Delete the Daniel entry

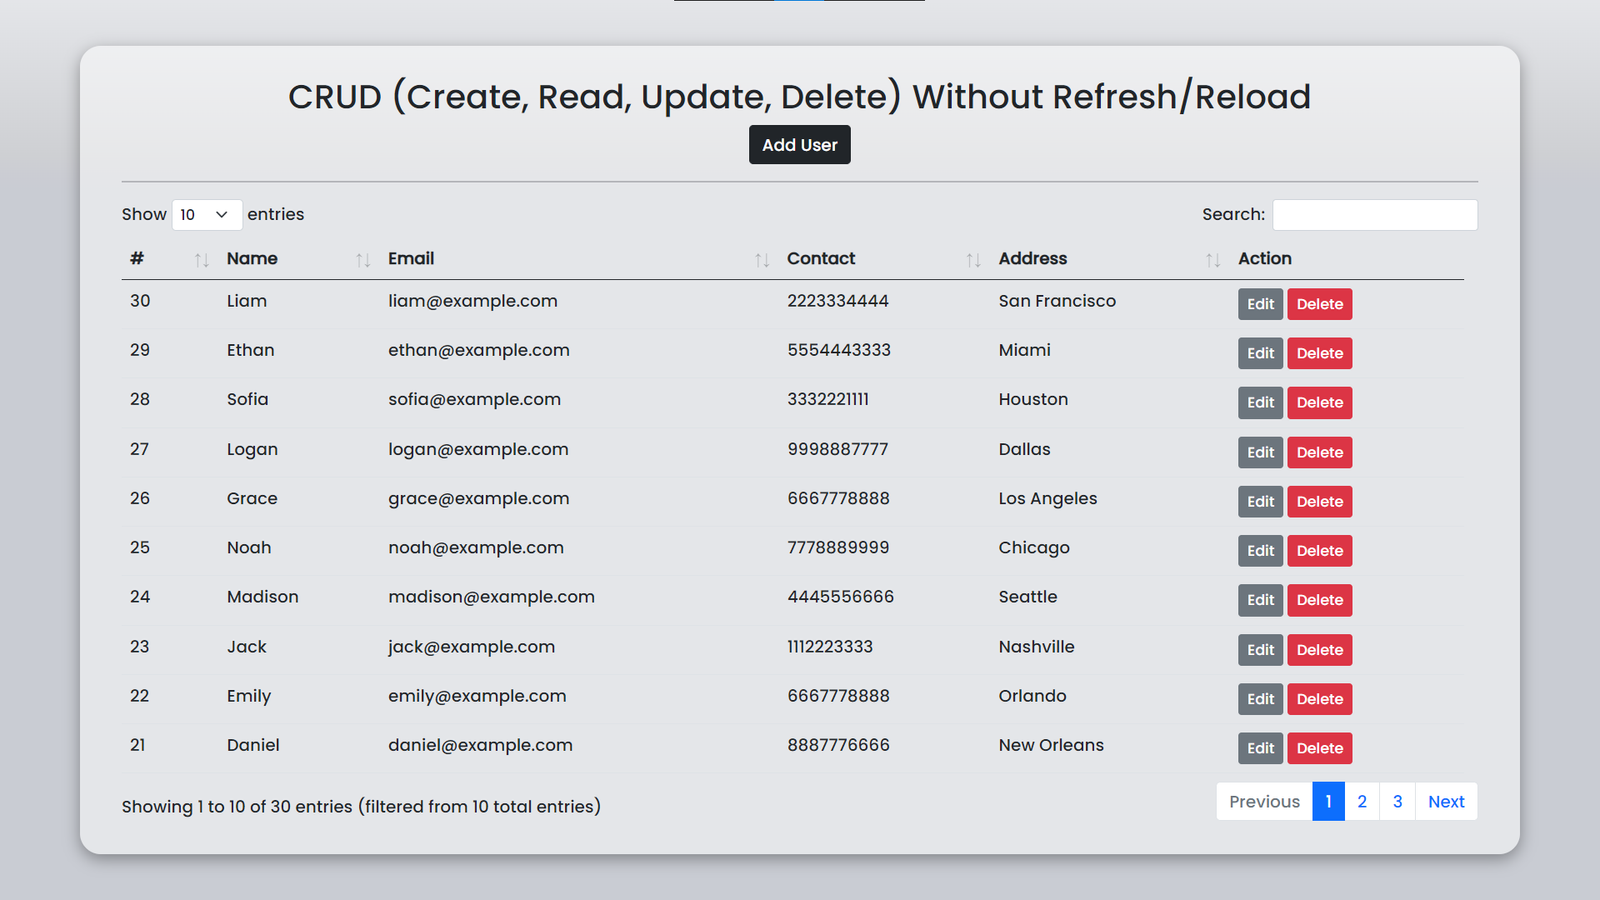1319,748
